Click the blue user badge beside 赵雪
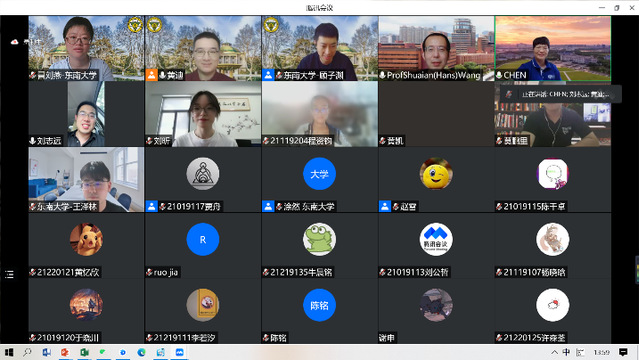This screenshot has height=360, width=639. coord(385,206)
